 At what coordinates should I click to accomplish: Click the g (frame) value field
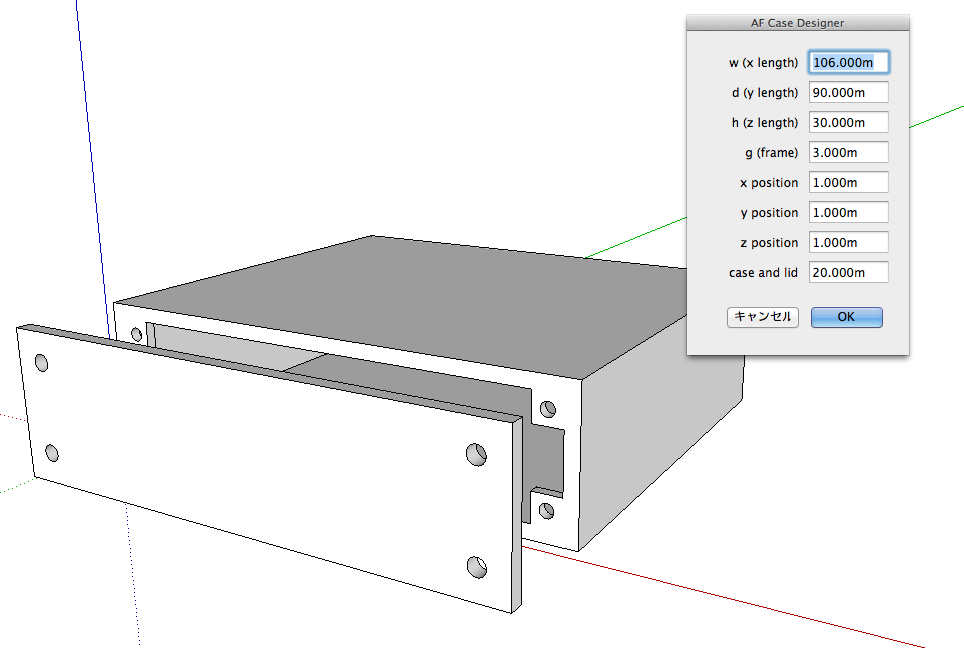click(848, 153)
